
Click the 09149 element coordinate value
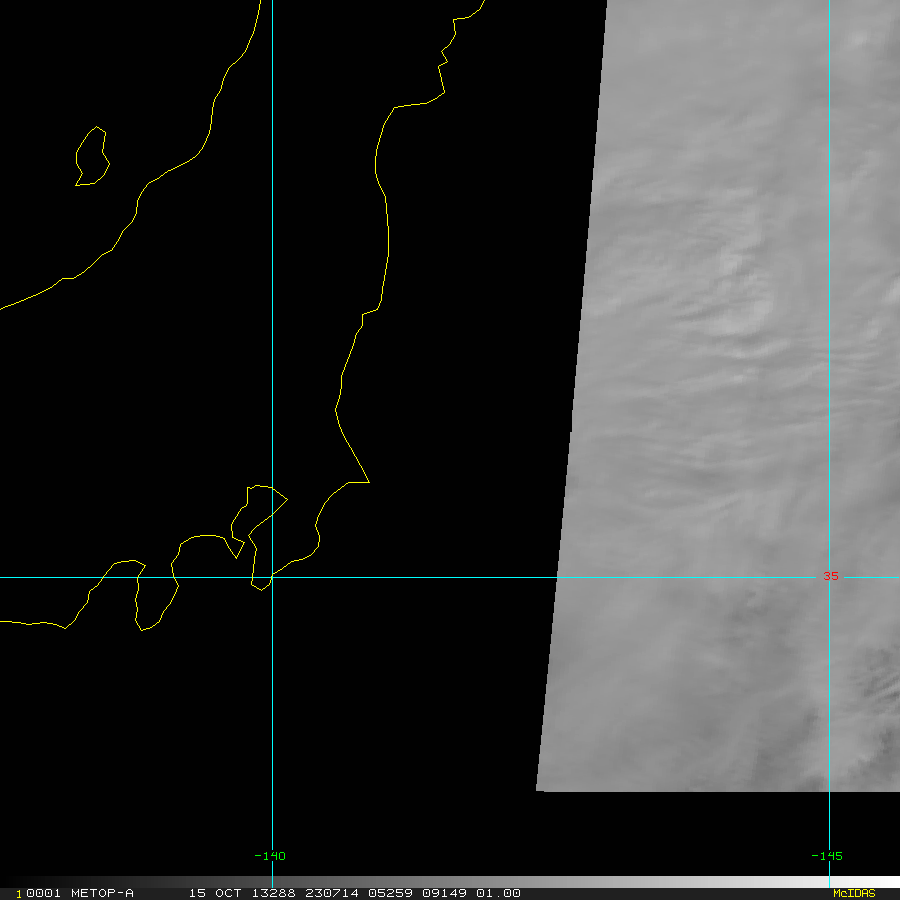pyautogui.click(x=444, y=893)
